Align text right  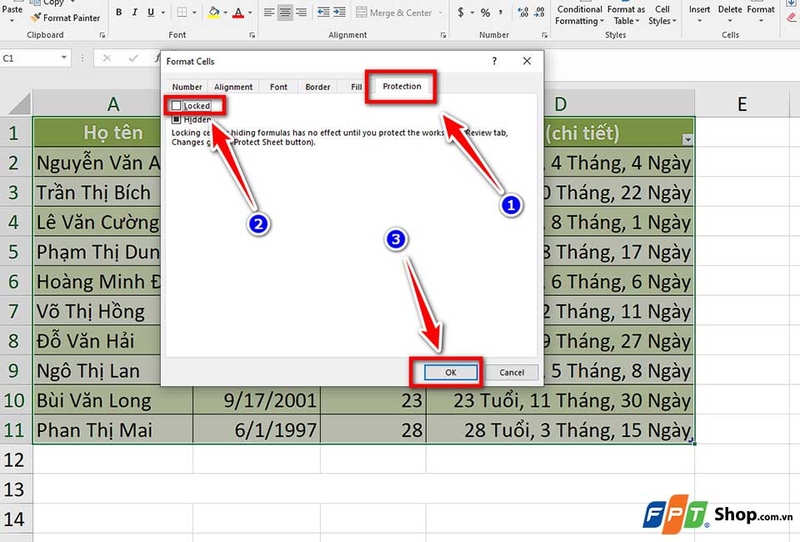pyautogui.click(x=302, y=12)
